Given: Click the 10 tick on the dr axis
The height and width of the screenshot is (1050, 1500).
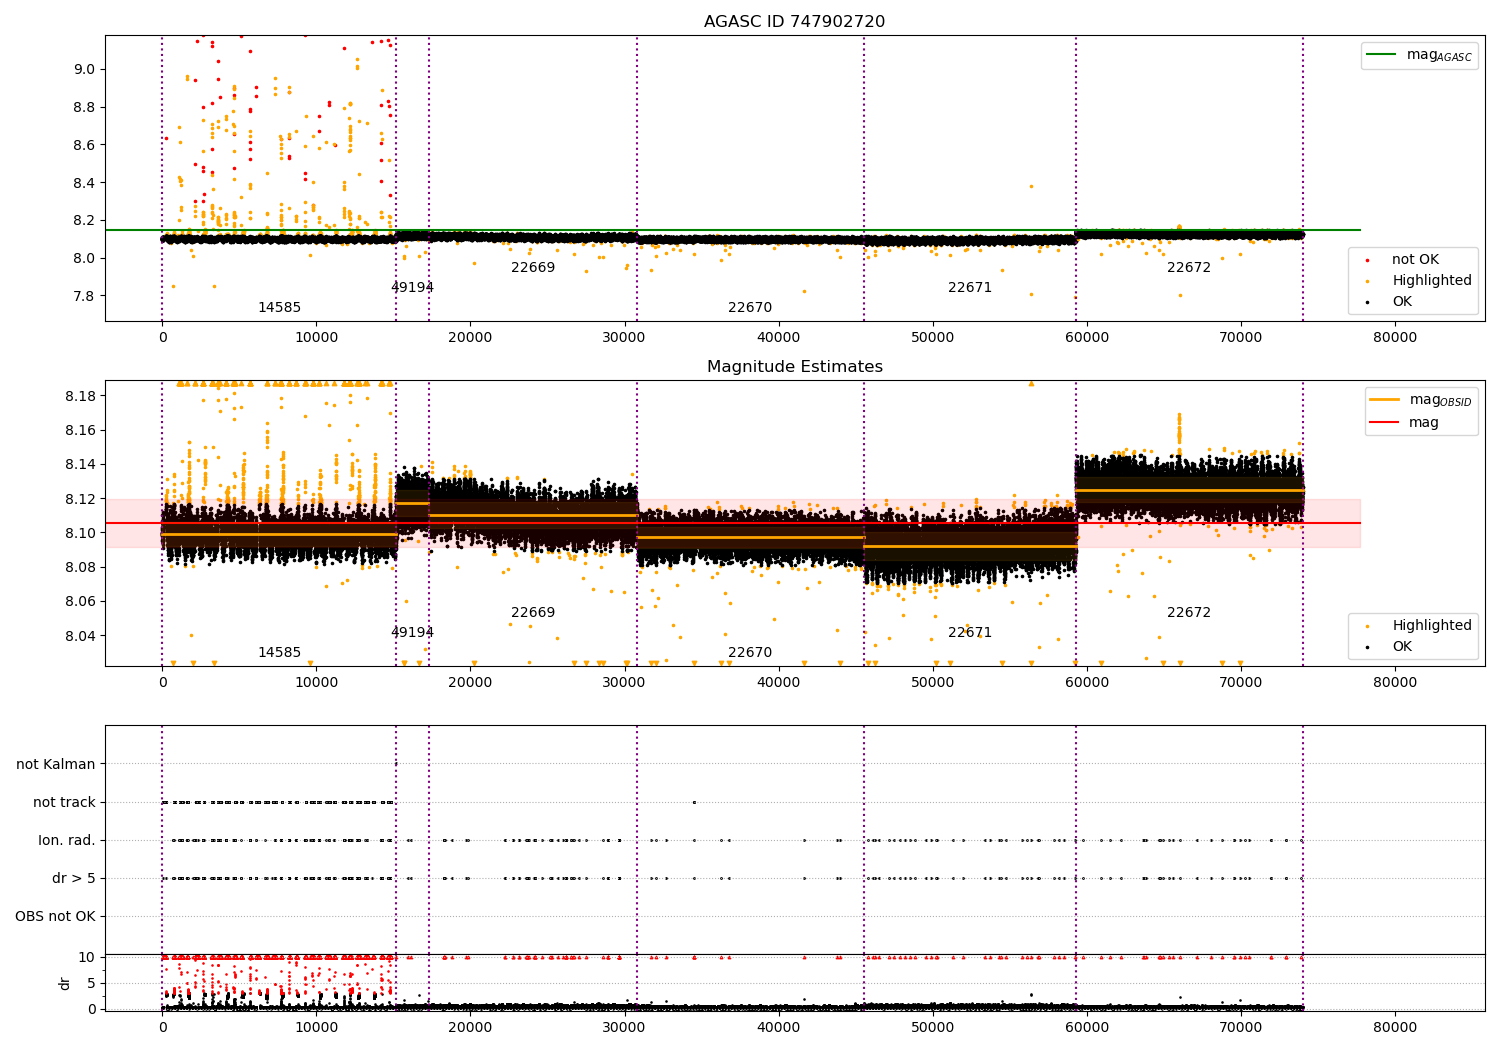Looking at the screenshot, I should tap(88, 958).
